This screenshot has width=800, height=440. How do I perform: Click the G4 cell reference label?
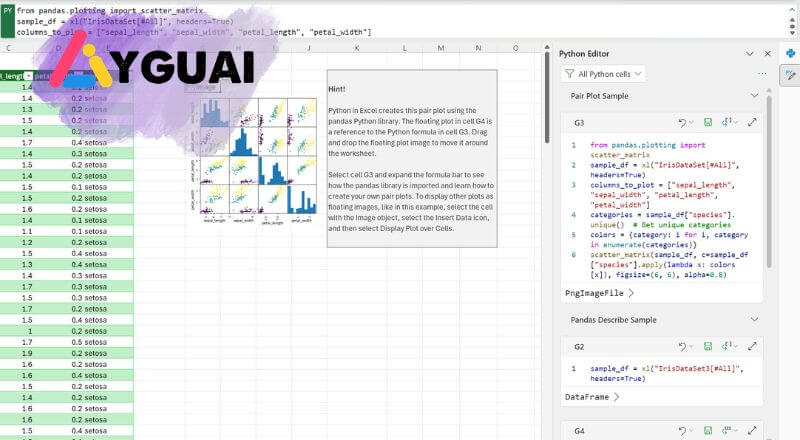coord(579,431)
